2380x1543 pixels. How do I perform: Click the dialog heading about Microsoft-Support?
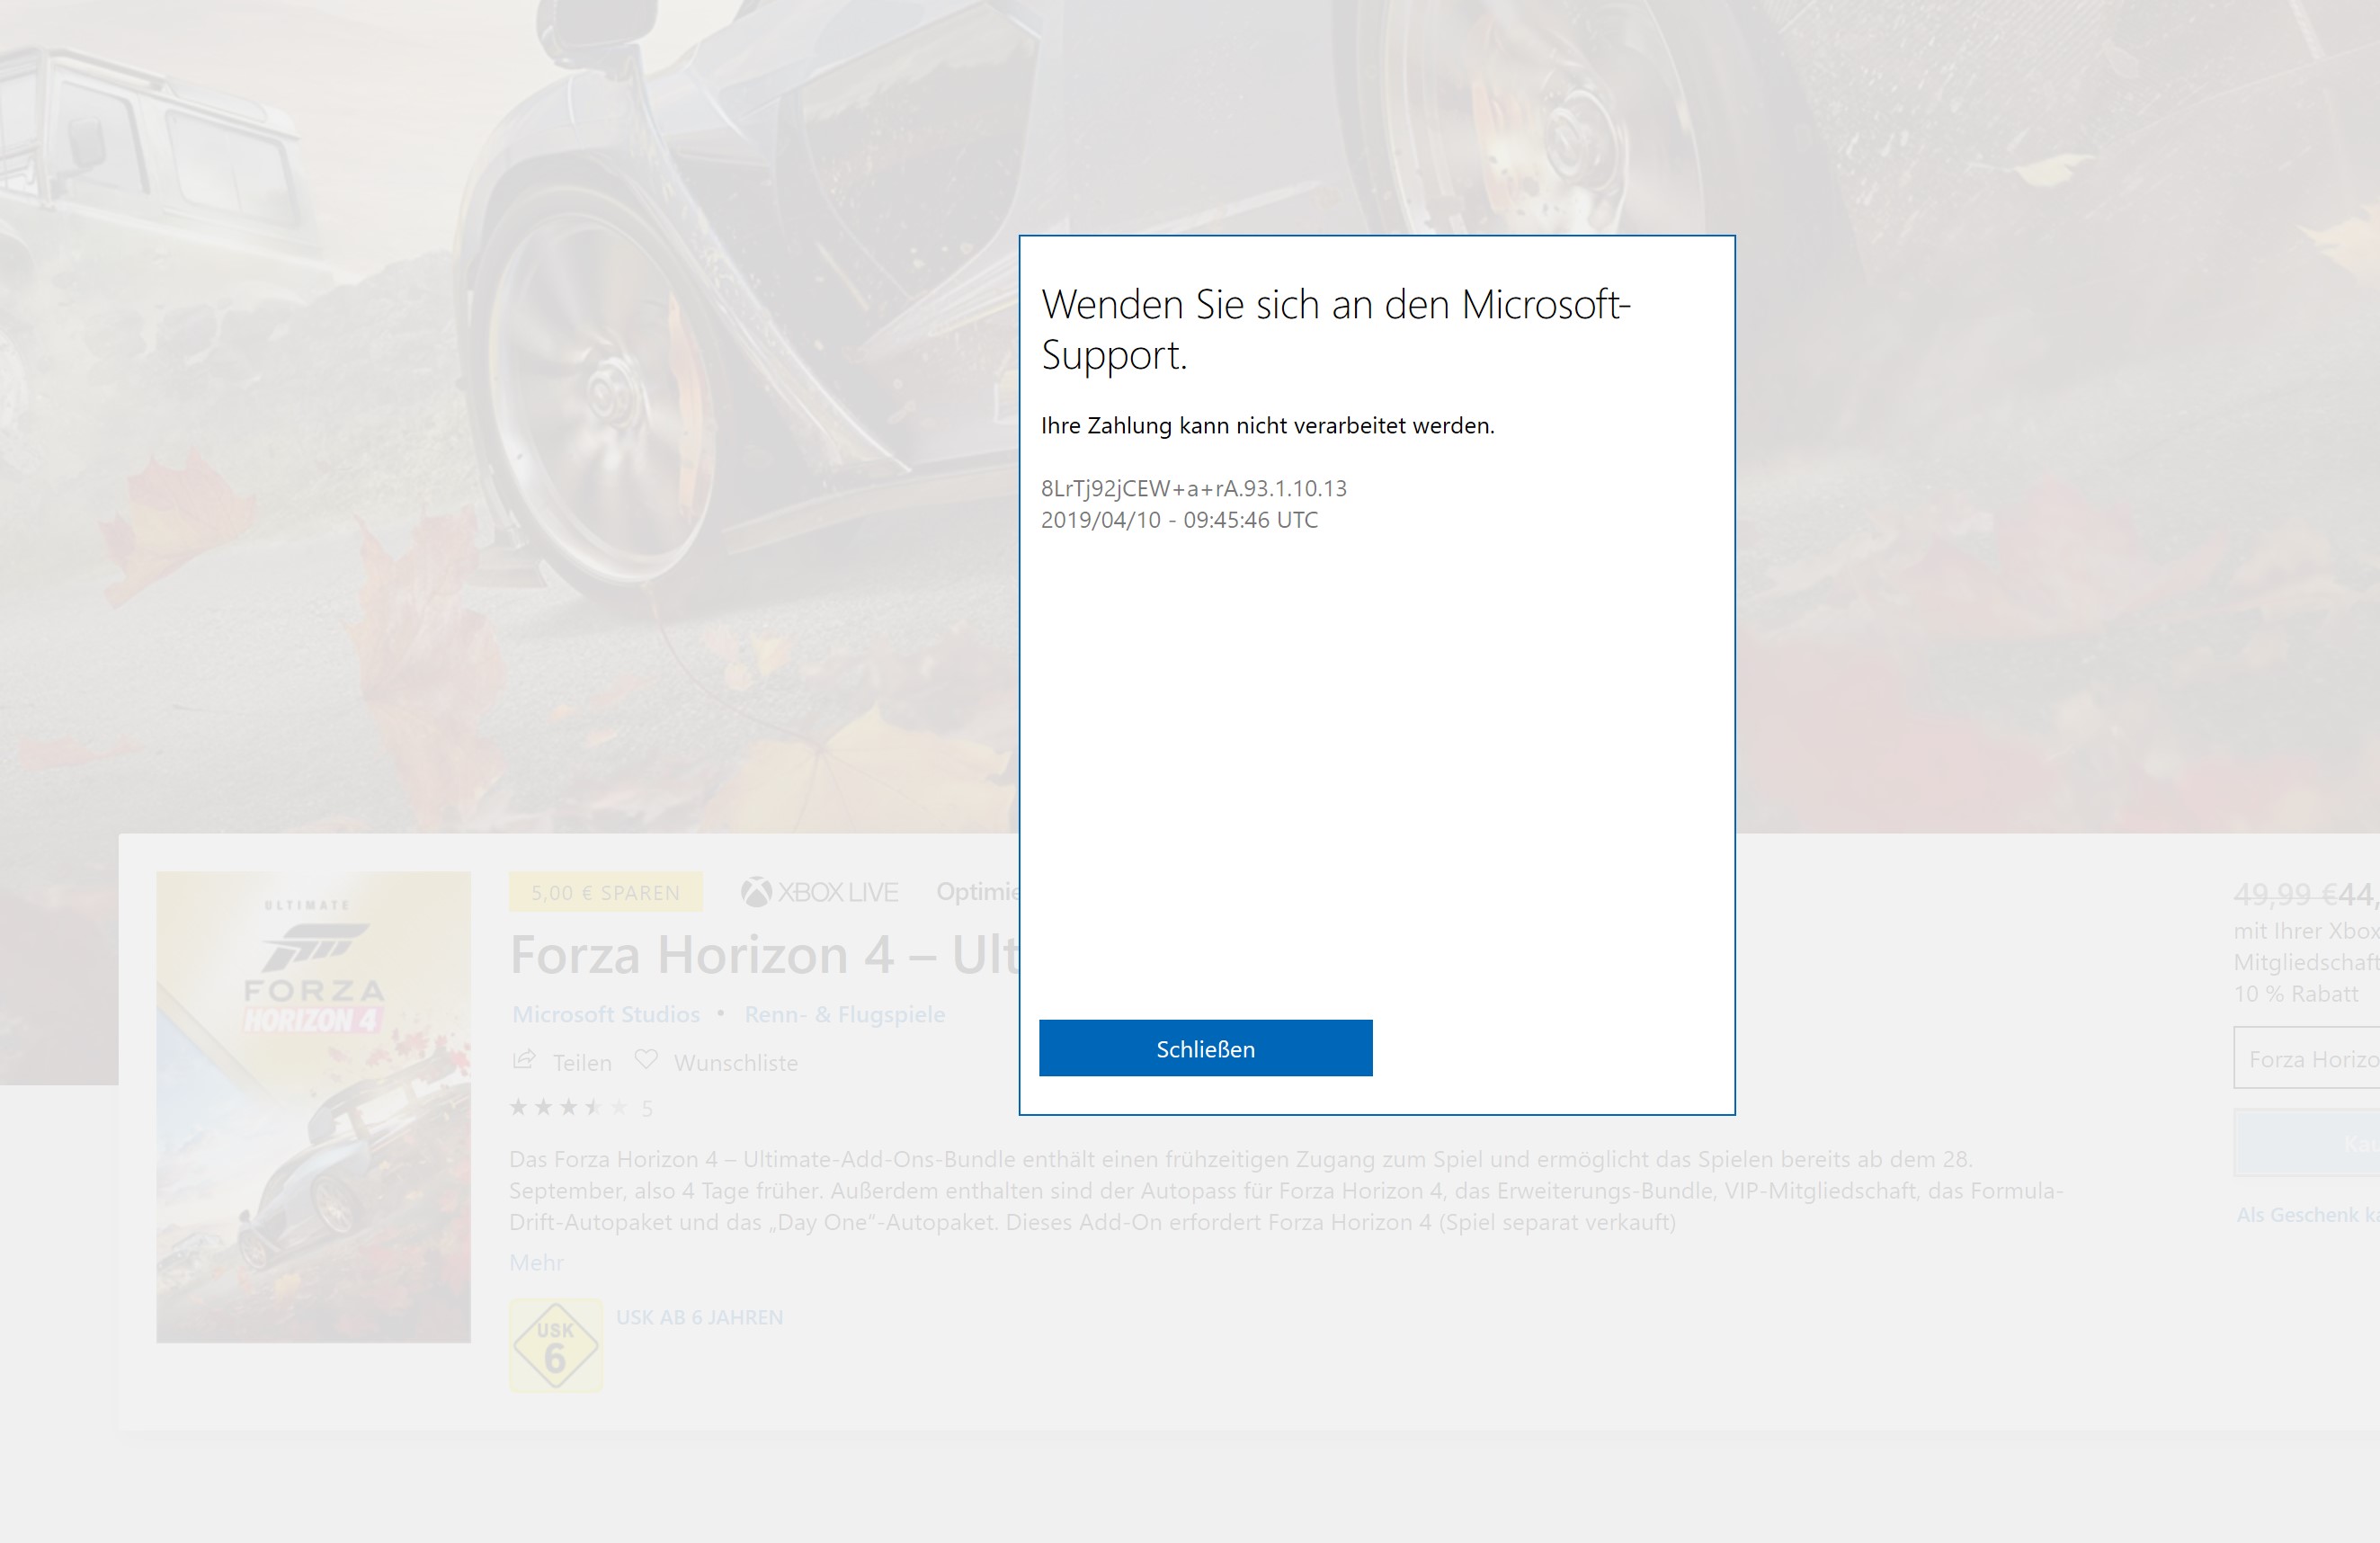coord(1335,329)
